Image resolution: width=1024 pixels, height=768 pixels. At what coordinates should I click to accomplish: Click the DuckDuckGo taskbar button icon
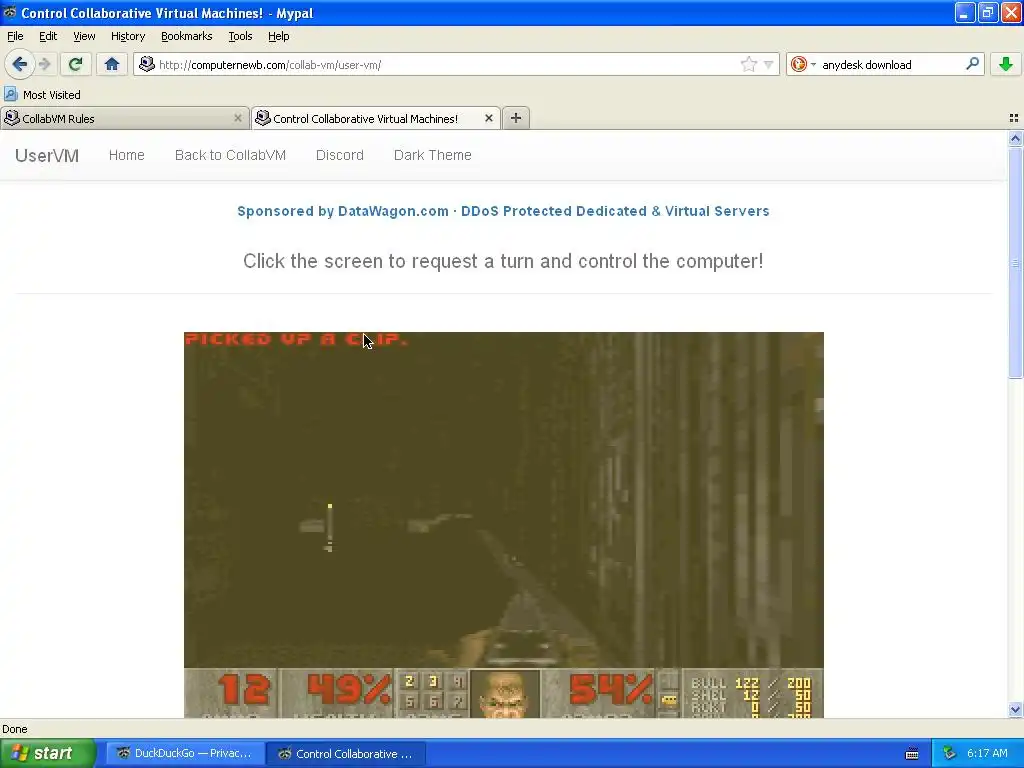tap(123, 753)
